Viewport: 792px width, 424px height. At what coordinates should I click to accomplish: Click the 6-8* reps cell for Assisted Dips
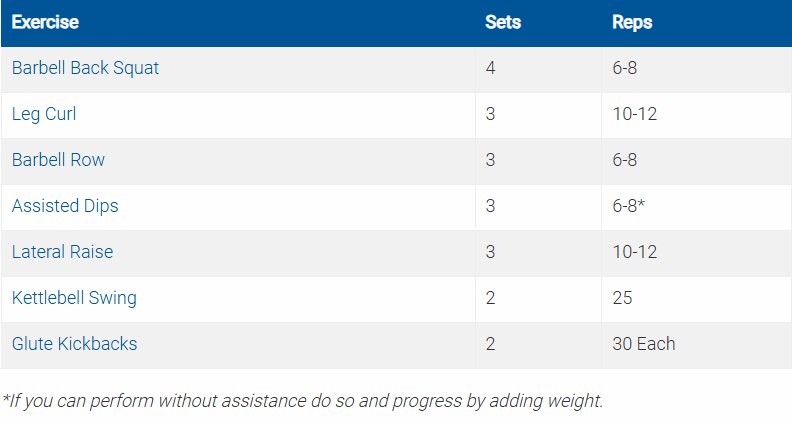(629, 206)
